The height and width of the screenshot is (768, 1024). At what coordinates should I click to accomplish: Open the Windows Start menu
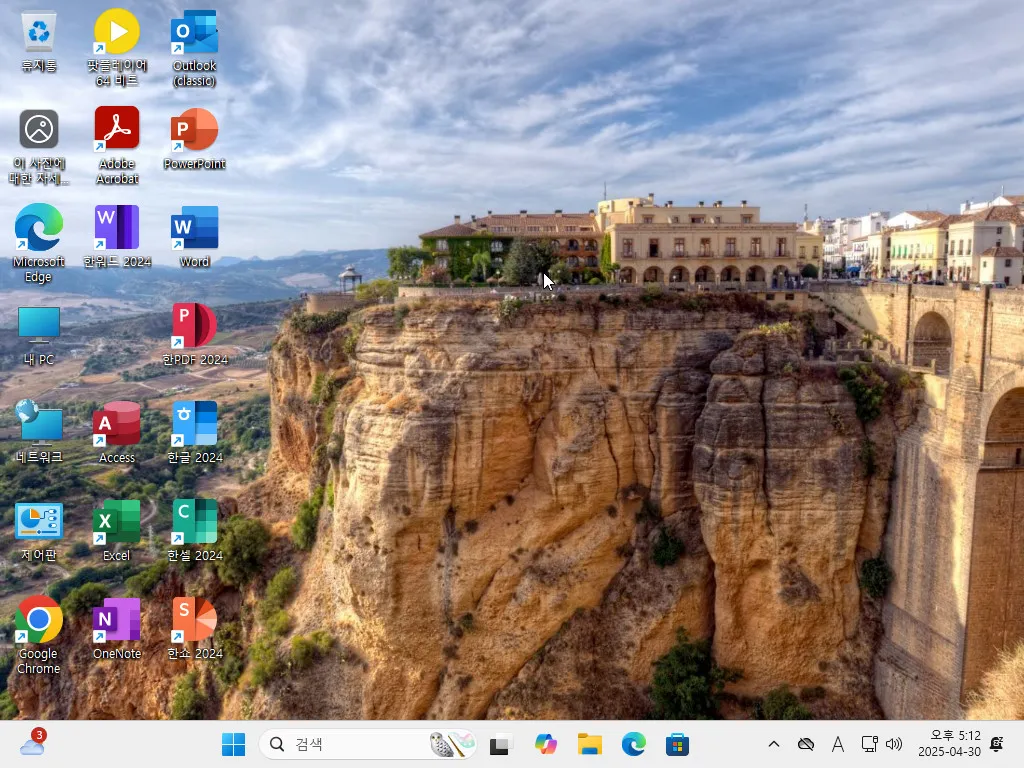tap(233, 745)
